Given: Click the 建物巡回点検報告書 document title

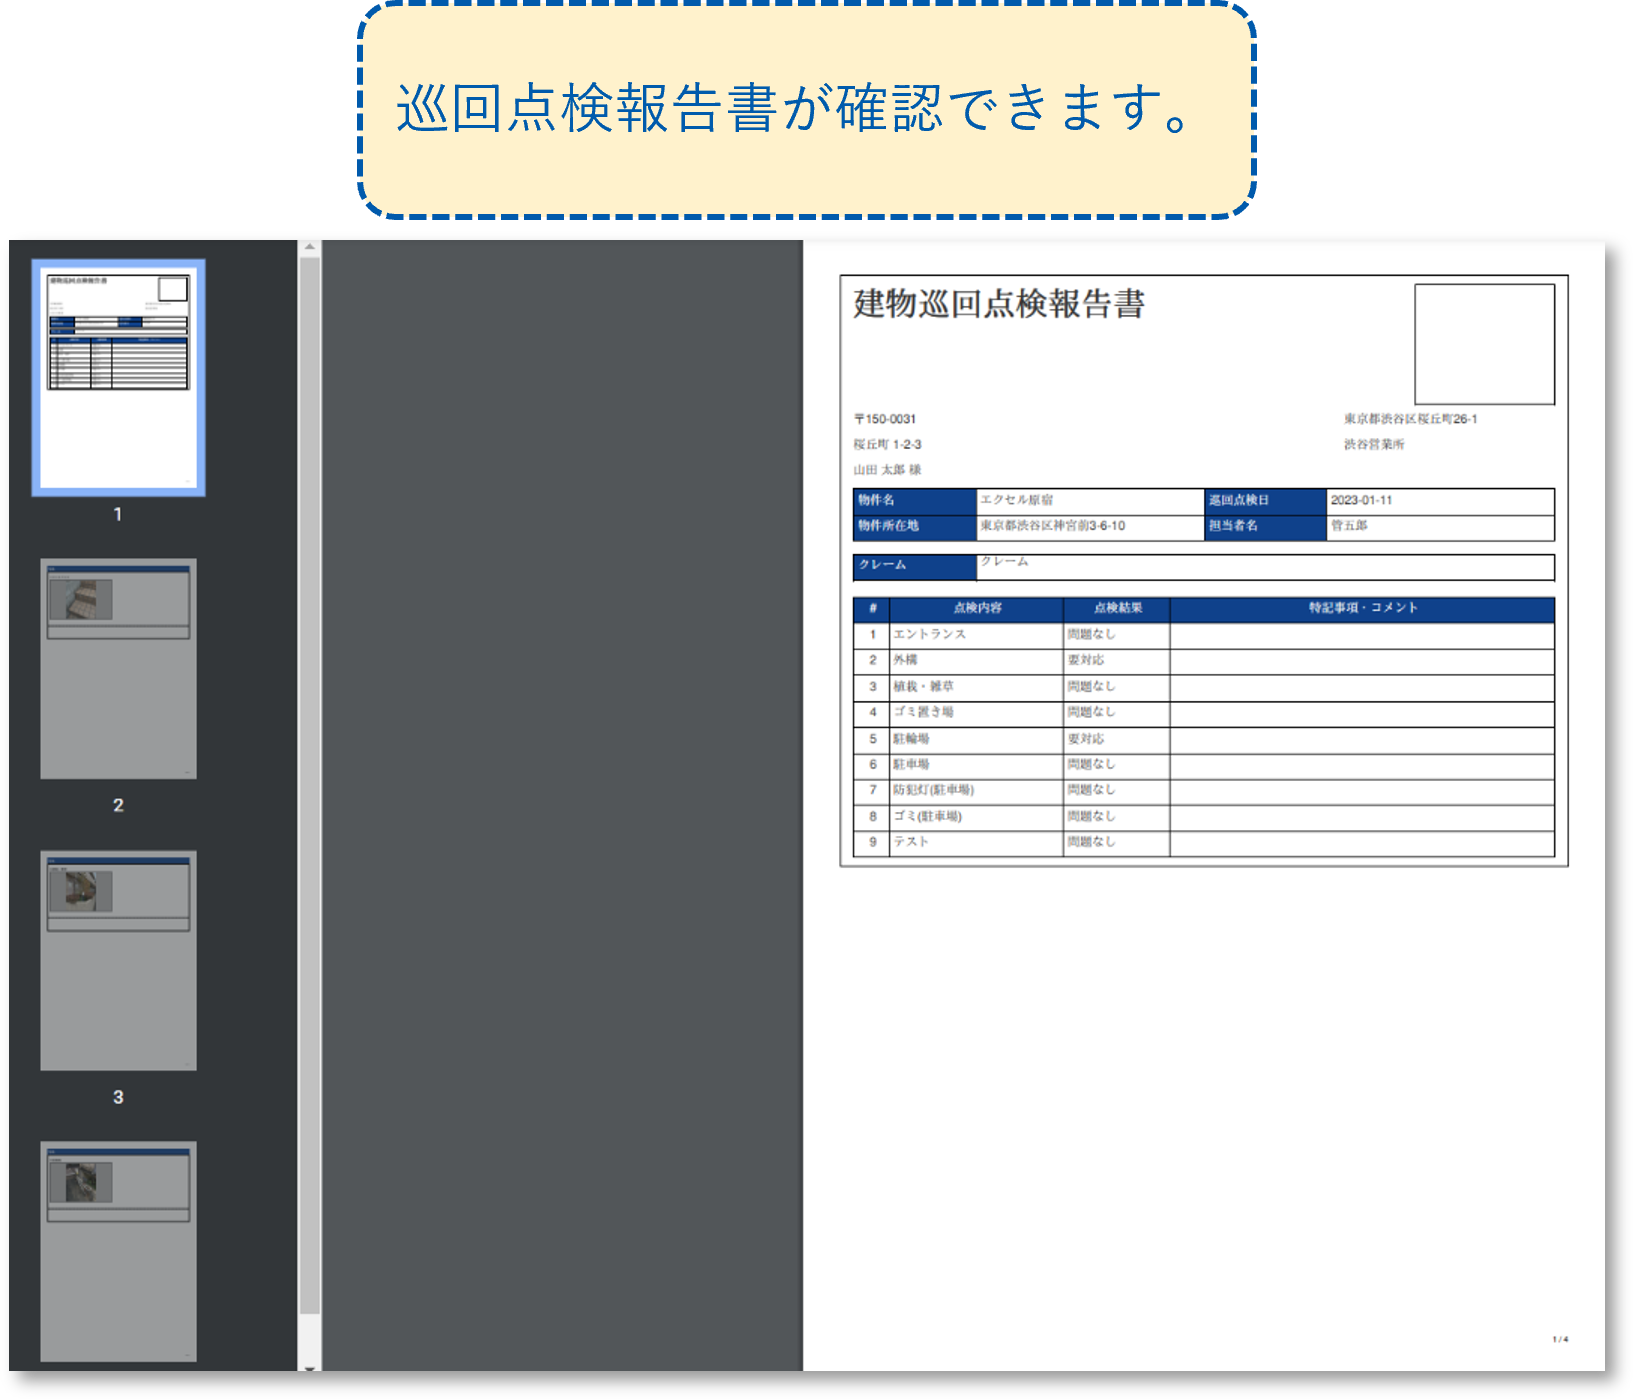Looking at the screenshot, I should pos(998,304).
